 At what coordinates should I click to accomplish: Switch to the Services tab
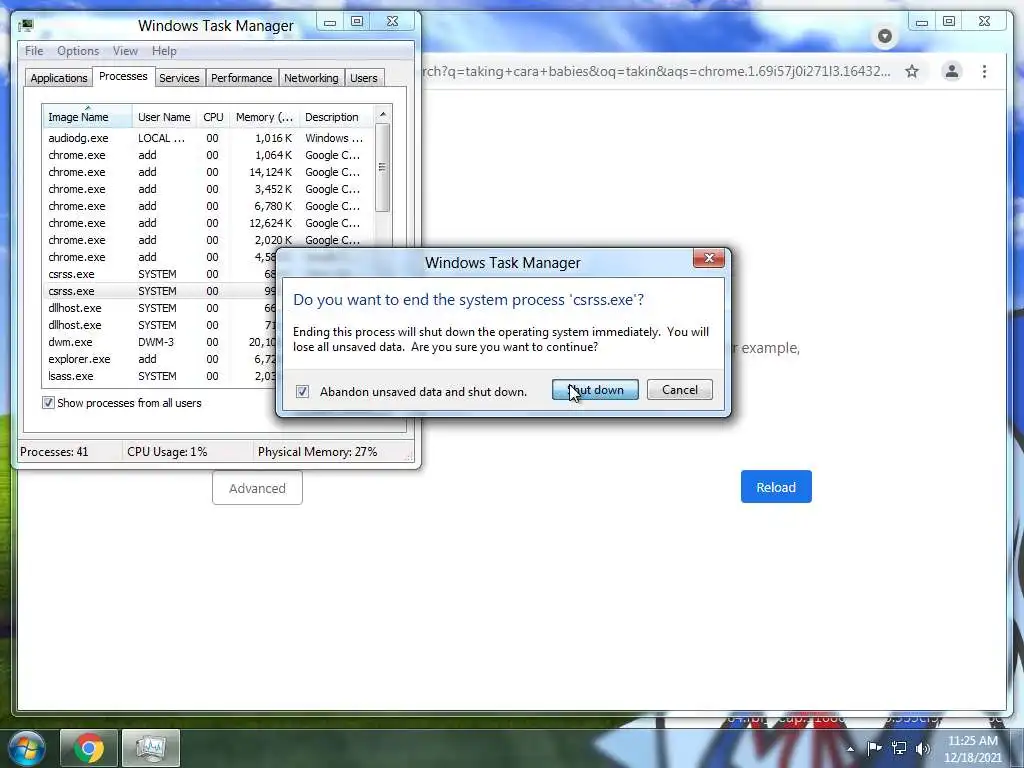click(x=179, y=78)
